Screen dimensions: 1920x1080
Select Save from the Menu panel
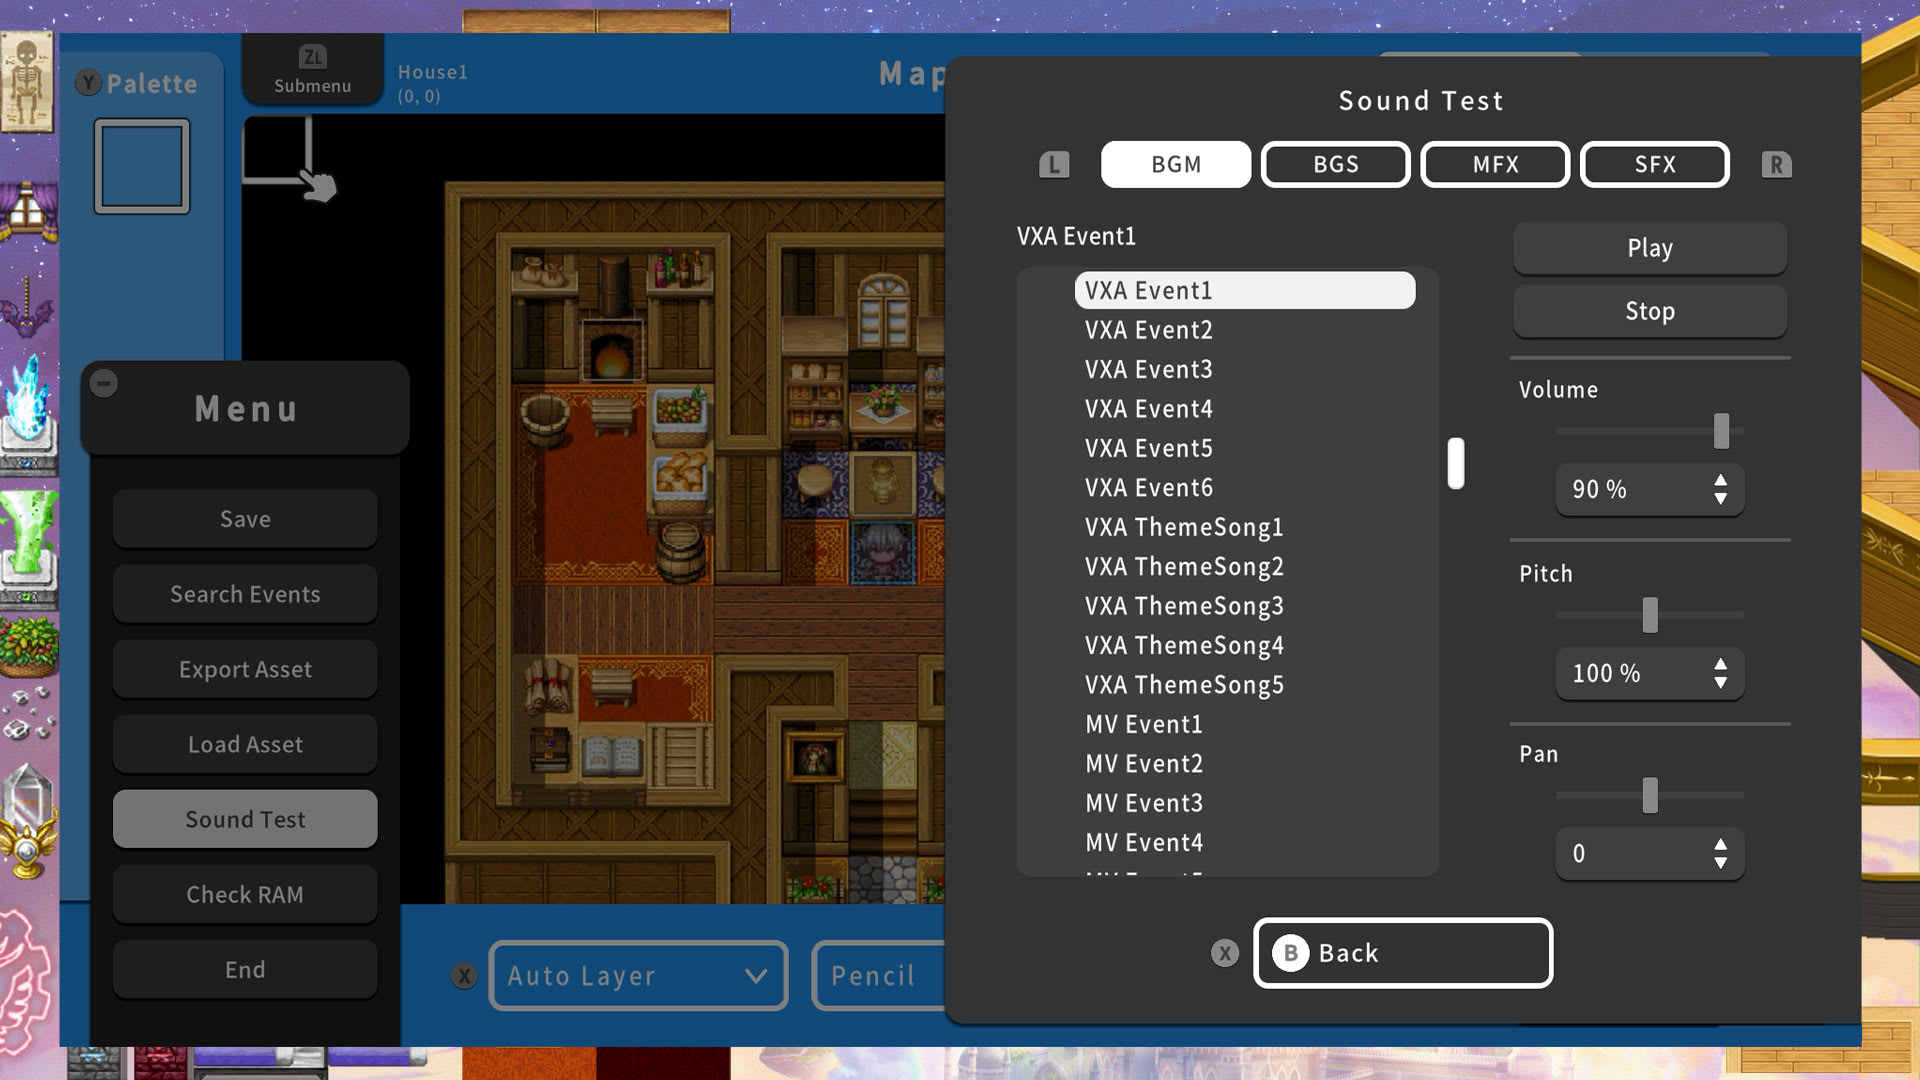pyautogui.click(x=245, y=517)
